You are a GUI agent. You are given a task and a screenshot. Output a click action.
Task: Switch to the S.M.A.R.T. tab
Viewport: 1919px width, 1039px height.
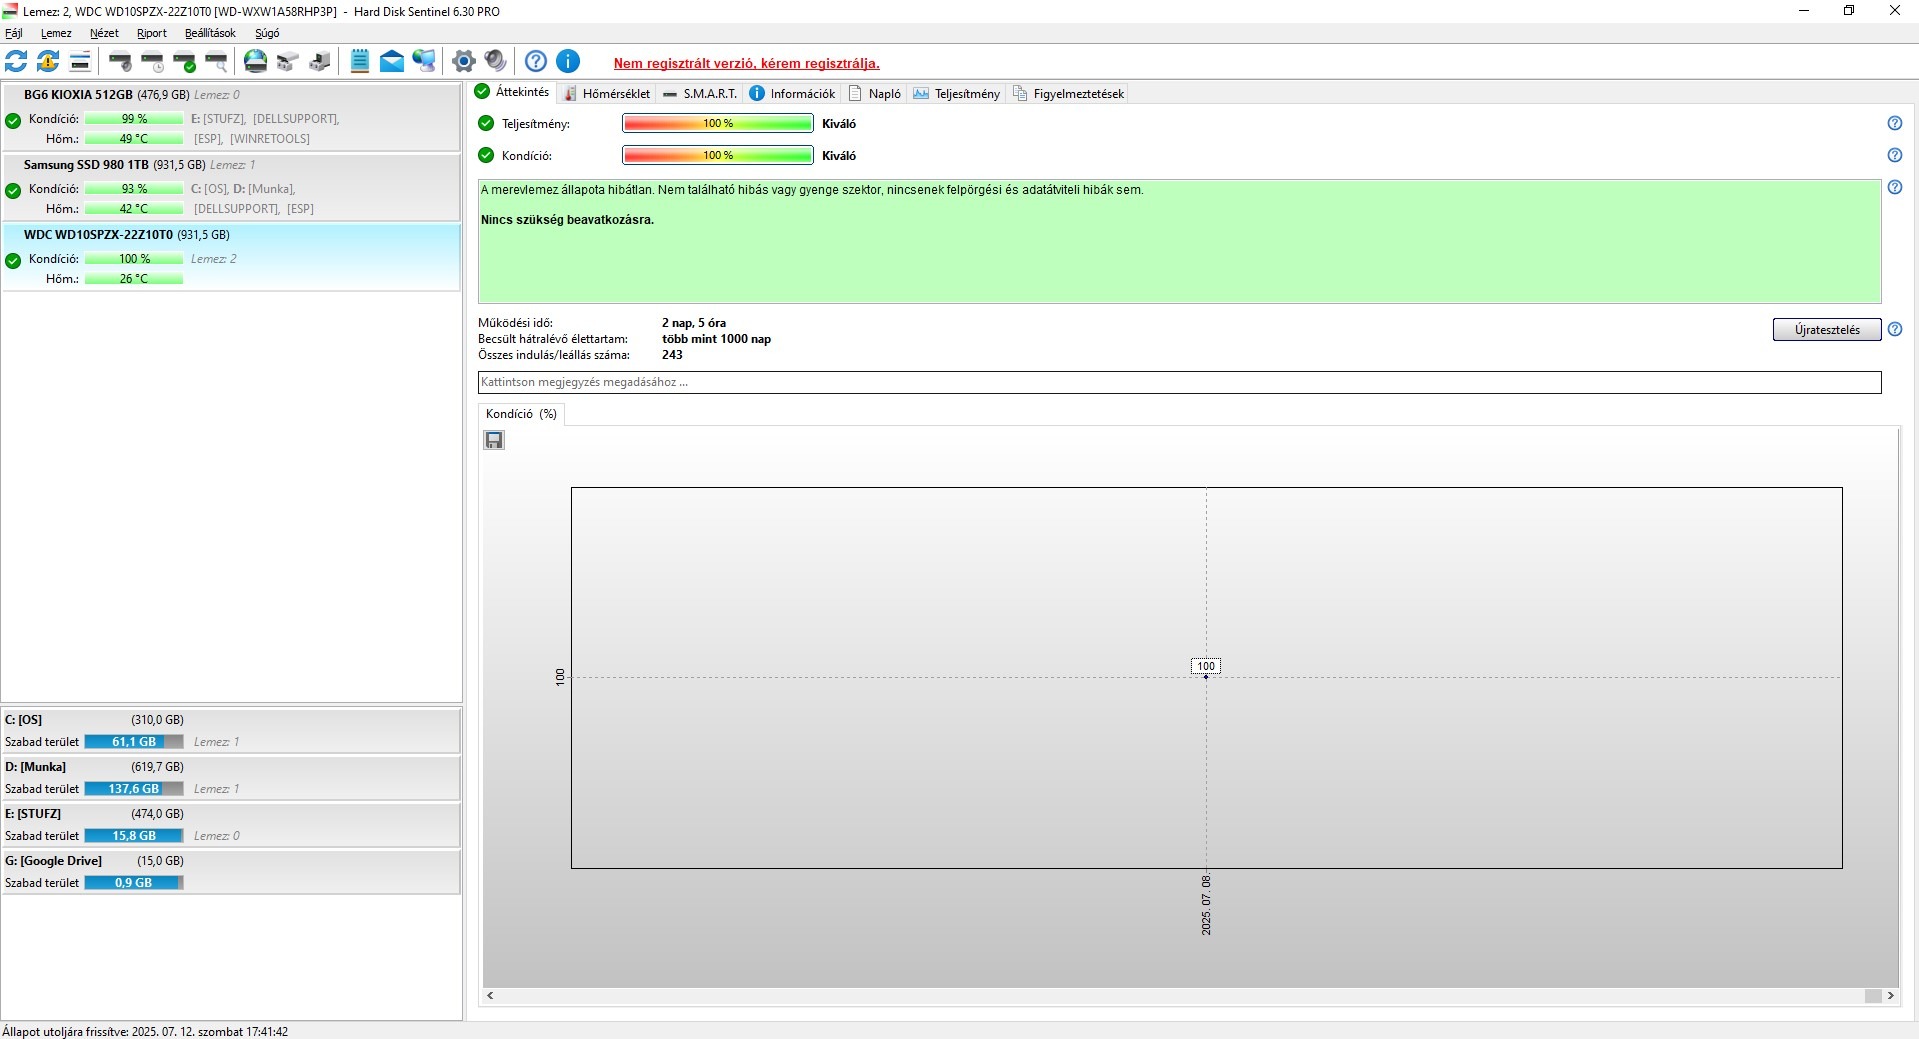(x=700, y=94)
